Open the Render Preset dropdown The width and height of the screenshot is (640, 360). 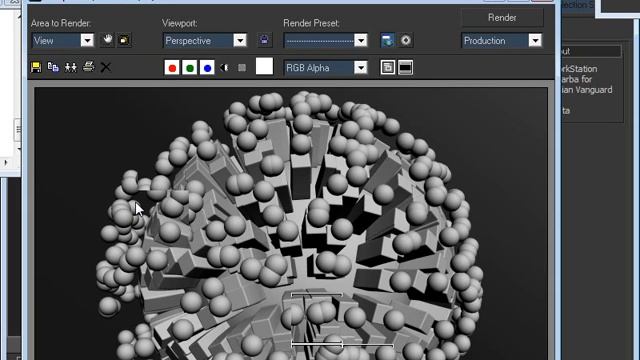(326, 40)
